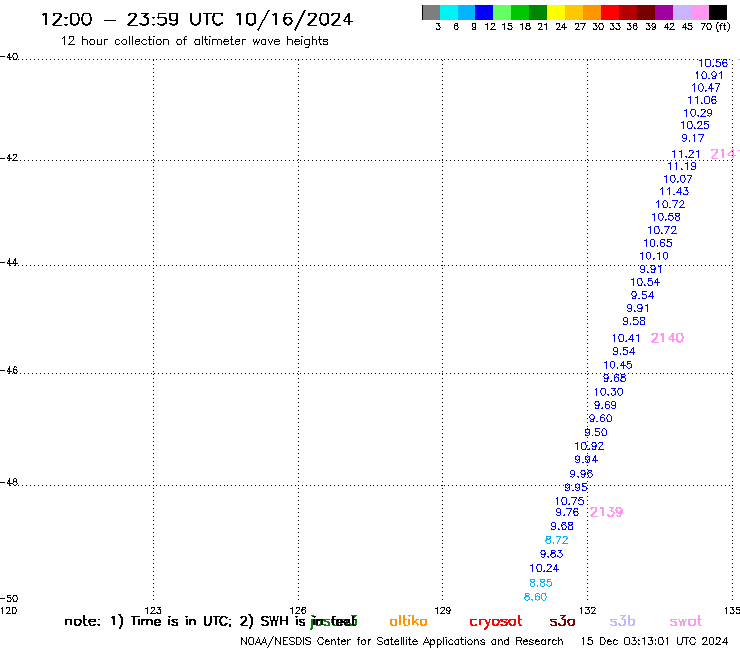Select the light blue value 8.72
The height and width of the screenshot is (650, 740).
pos(557,540)
